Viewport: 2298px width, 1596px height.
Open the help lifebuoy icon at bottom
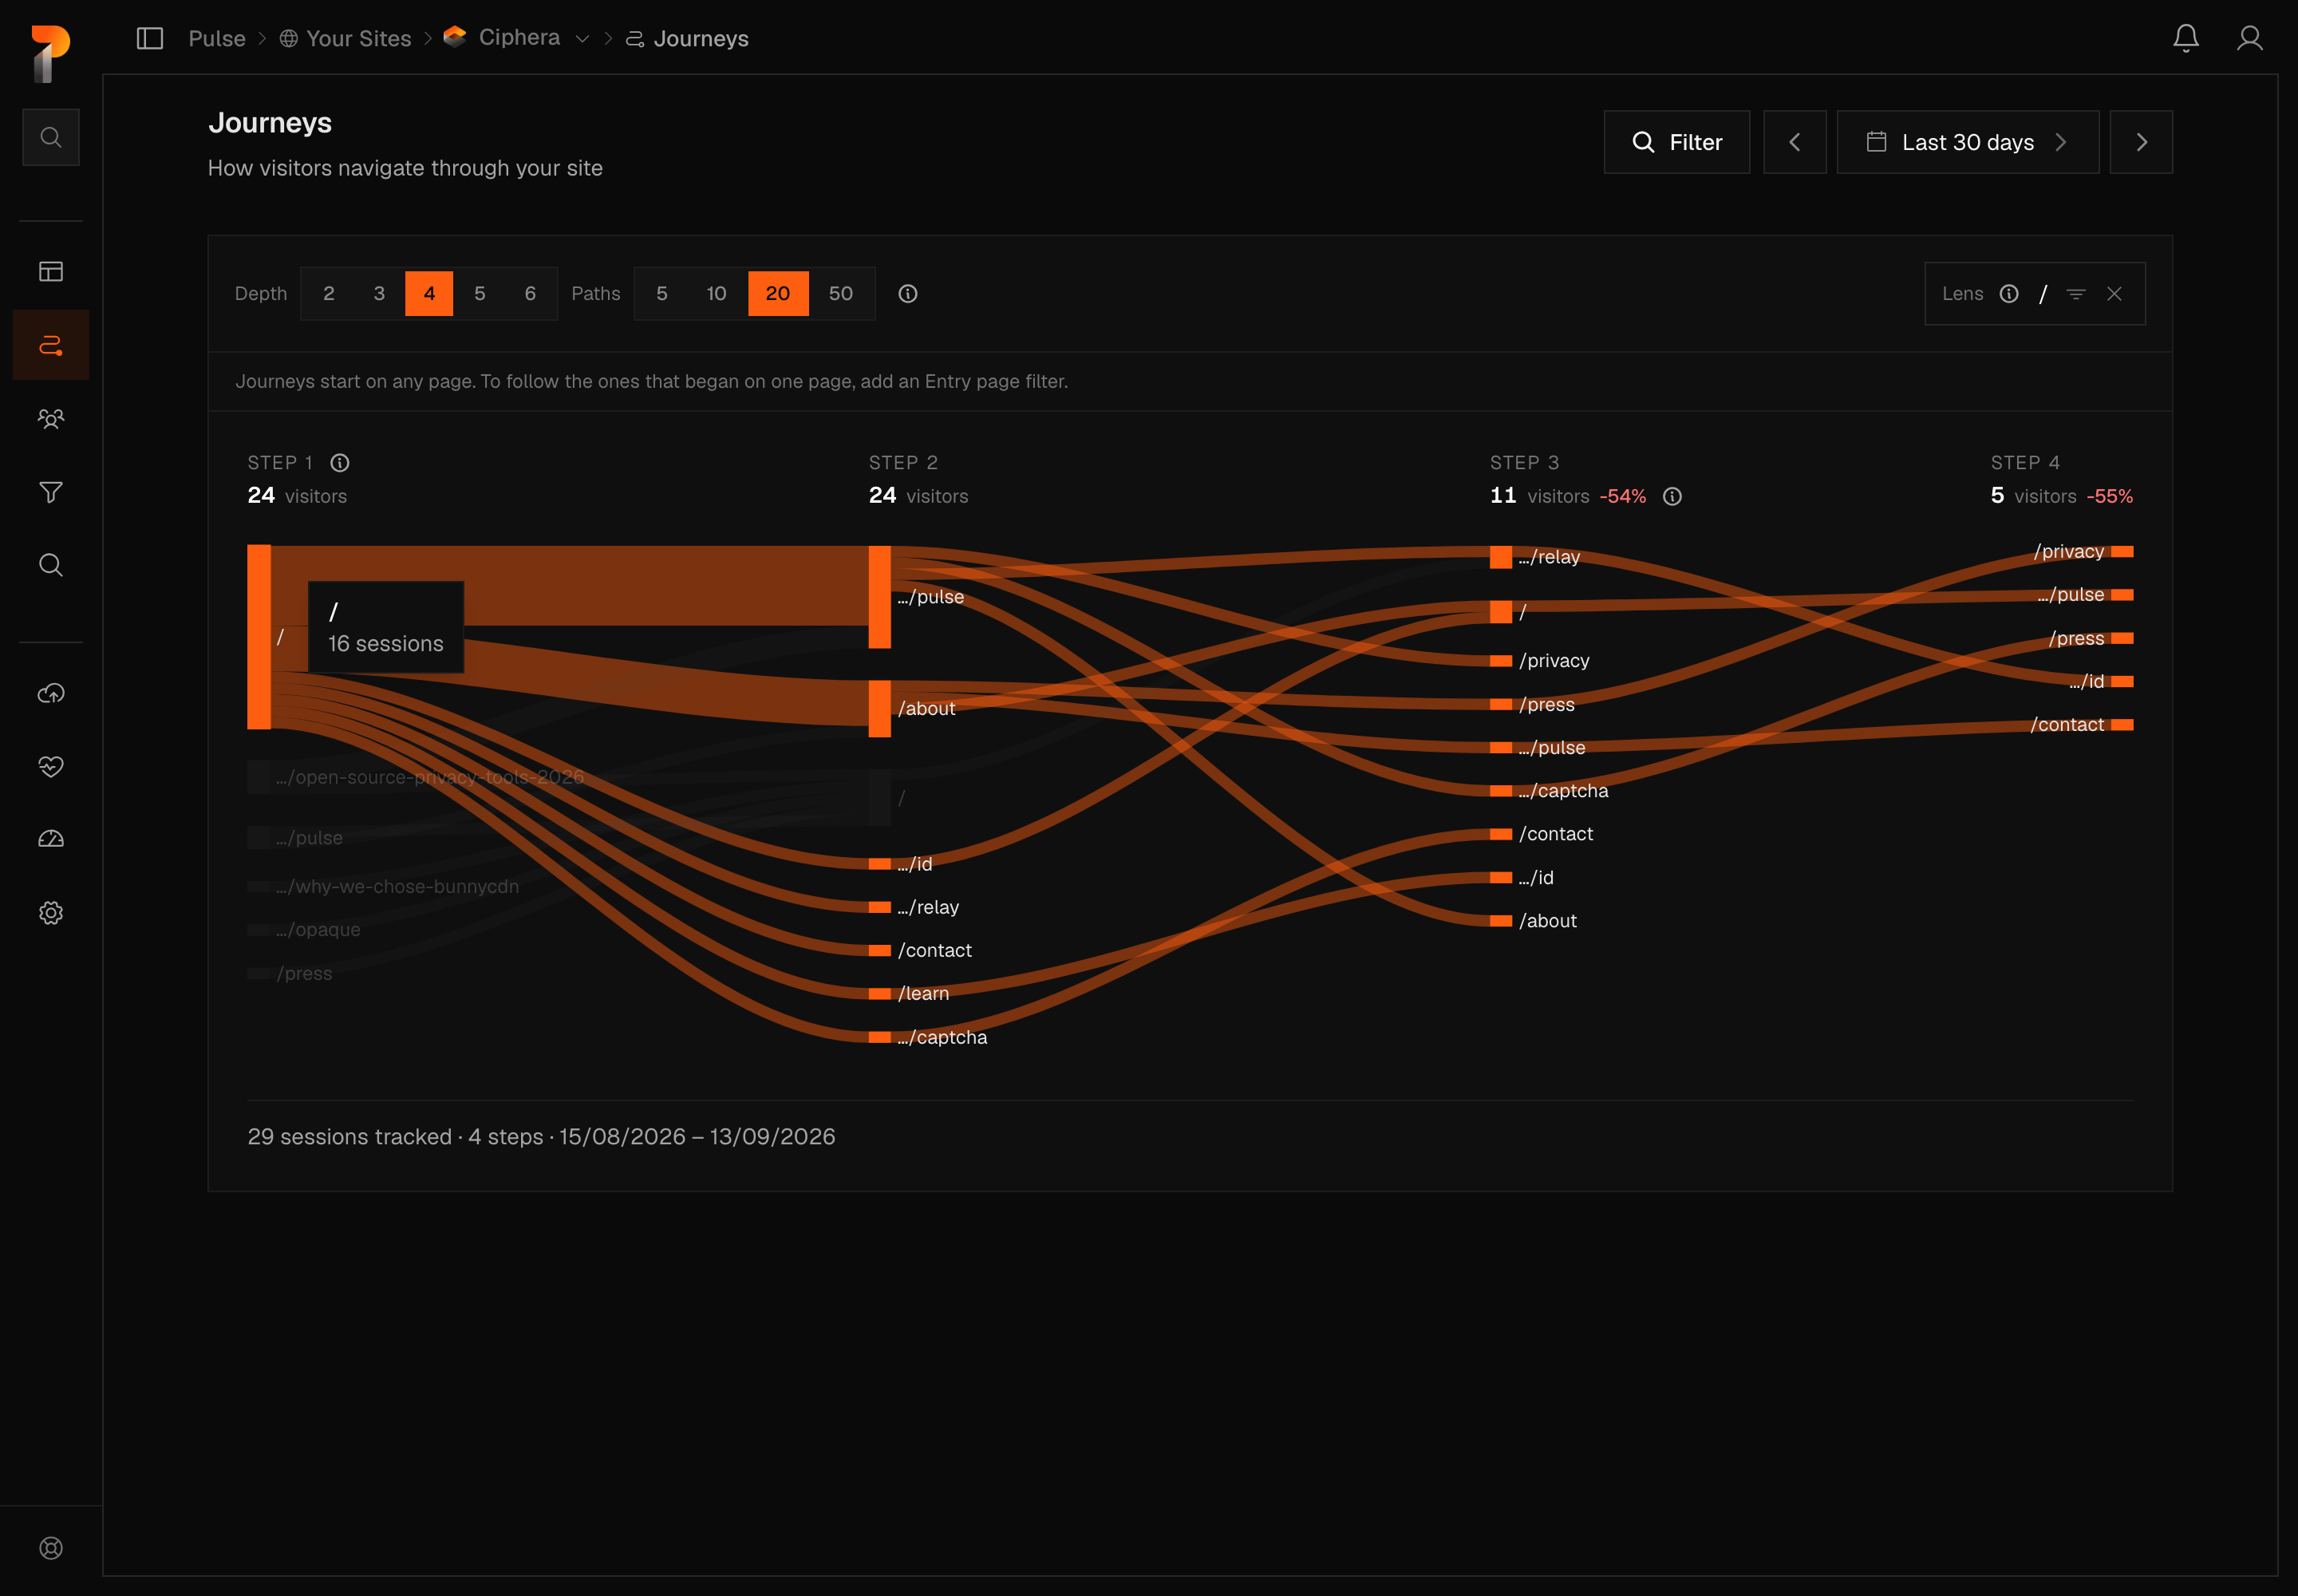click(x=51, y=1548)
